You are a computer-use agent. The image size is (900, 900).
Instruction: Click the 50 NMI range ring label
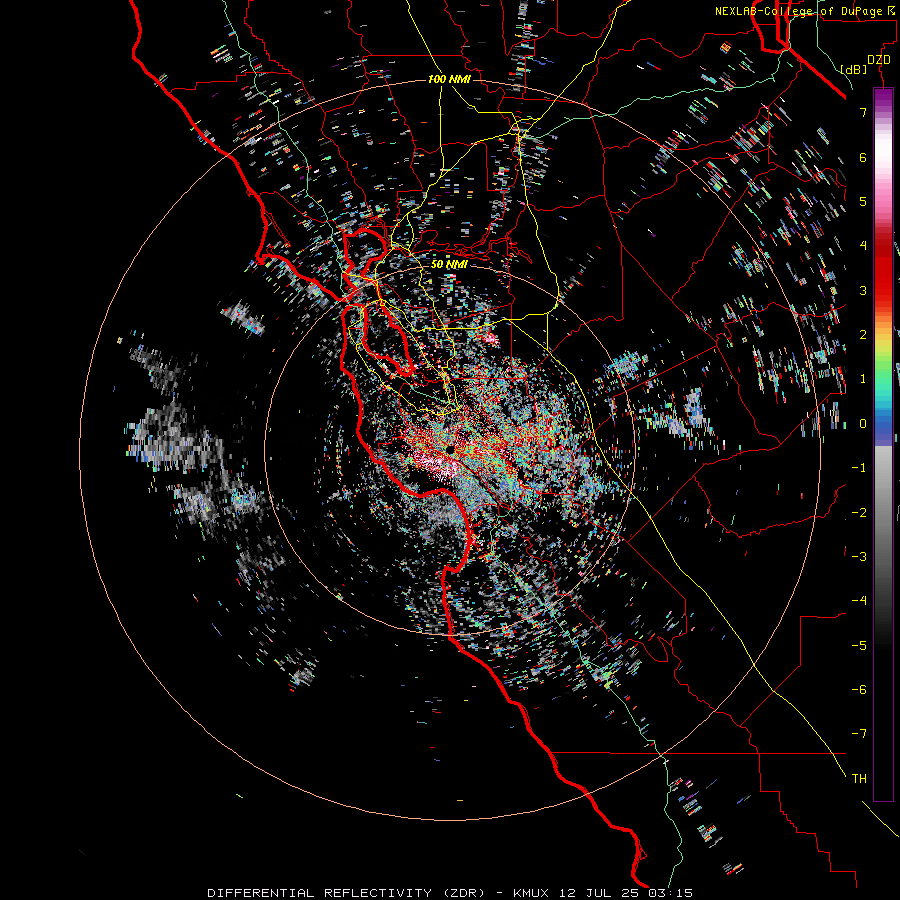pos(449,264)
